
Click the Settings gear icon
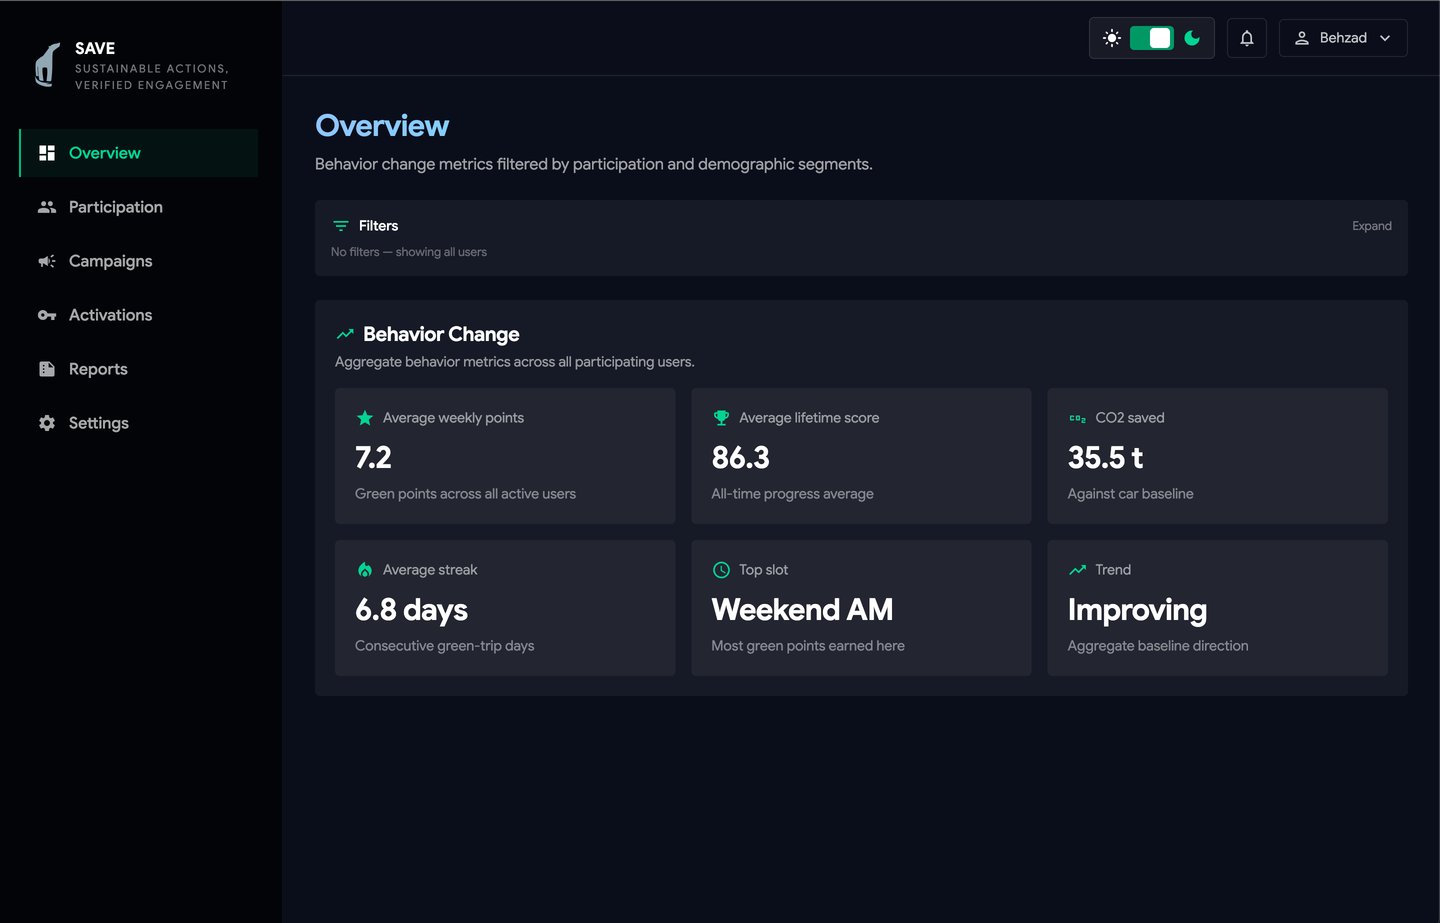47,423
